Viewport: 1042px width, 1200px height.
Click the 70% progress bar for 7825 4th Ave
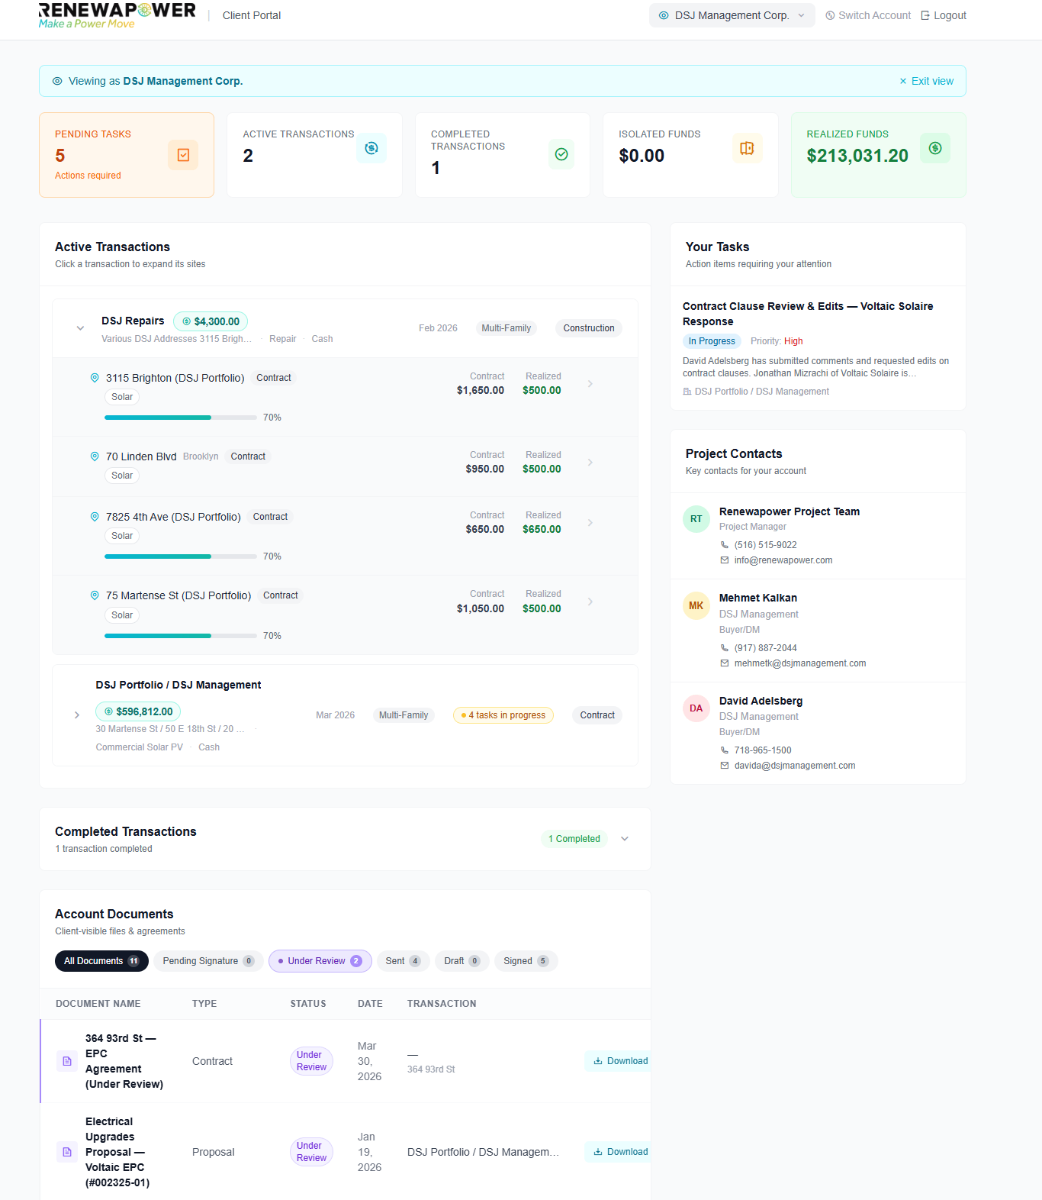pos(181,555)
